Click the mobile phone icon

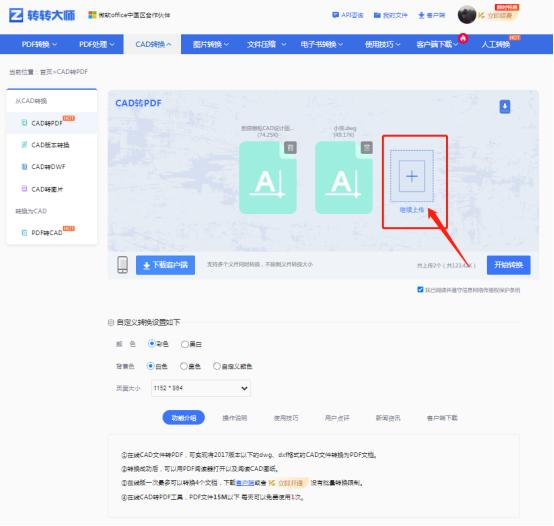(x=123, y=265)
